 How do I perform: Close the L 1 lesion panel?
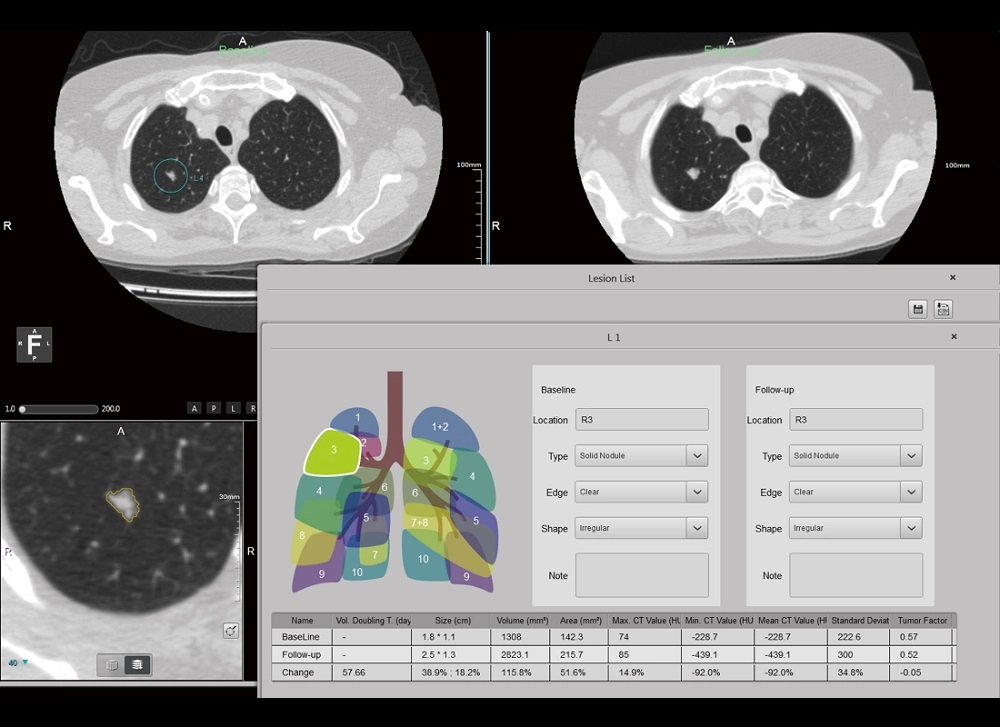pos(953,337)
